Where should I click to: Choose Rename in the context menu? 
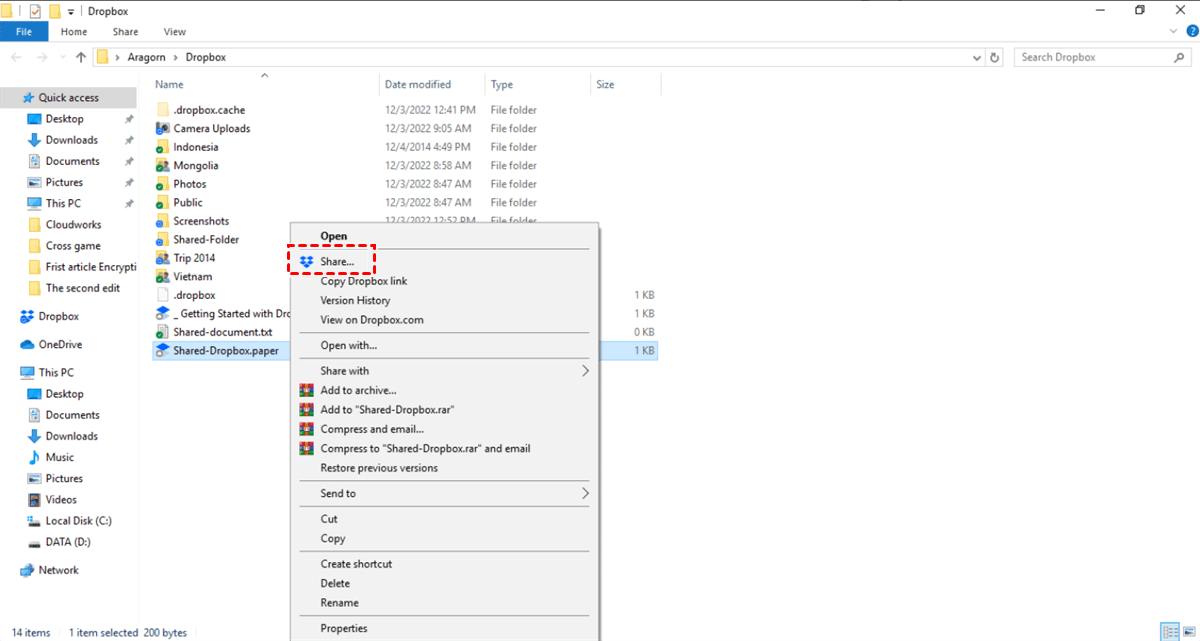tap(339, 603)
